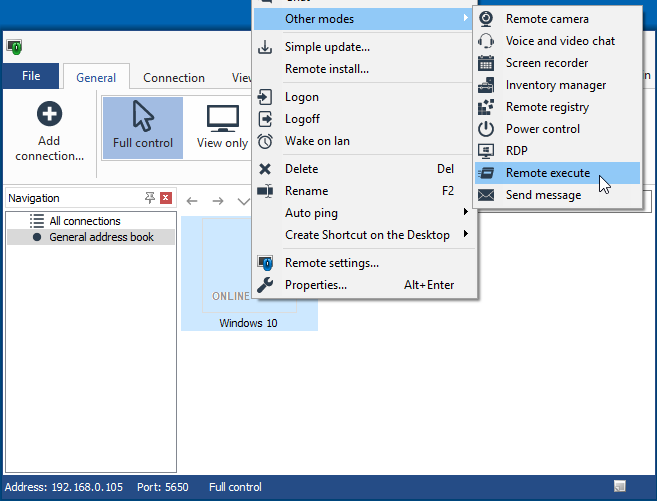Open the Connection ribbon tab
Viewport: 657px width, 501px height.
174,78
